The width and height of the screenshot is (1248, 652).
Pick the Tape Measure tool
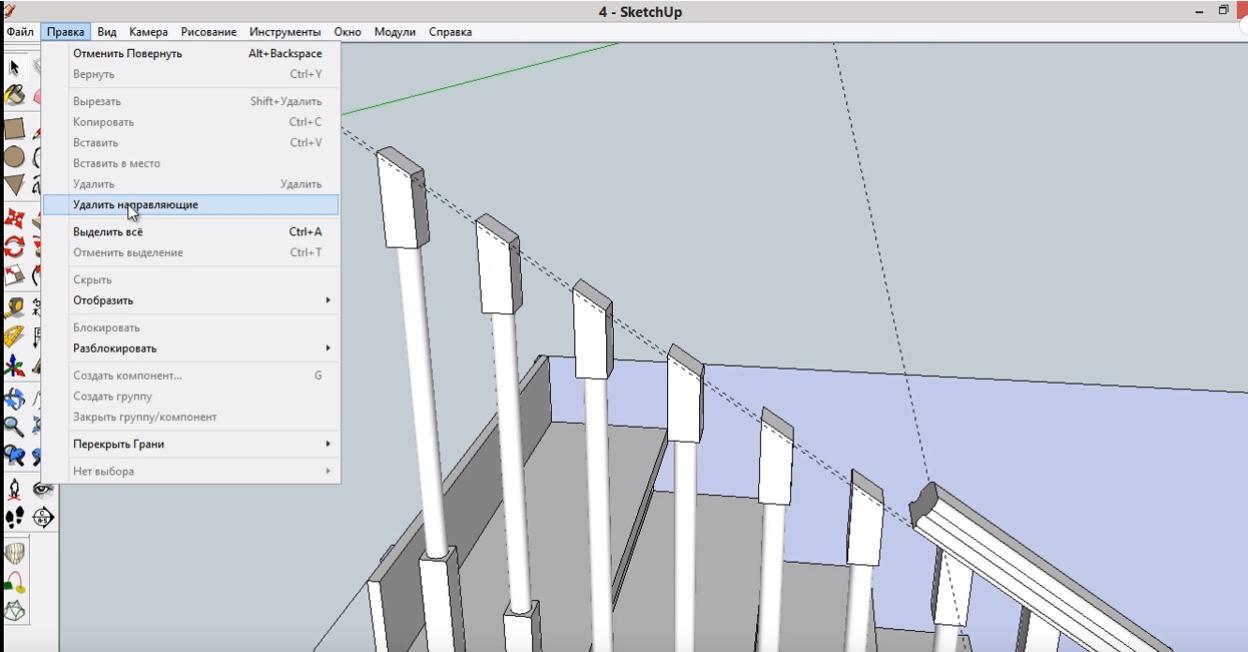(14, 308)
